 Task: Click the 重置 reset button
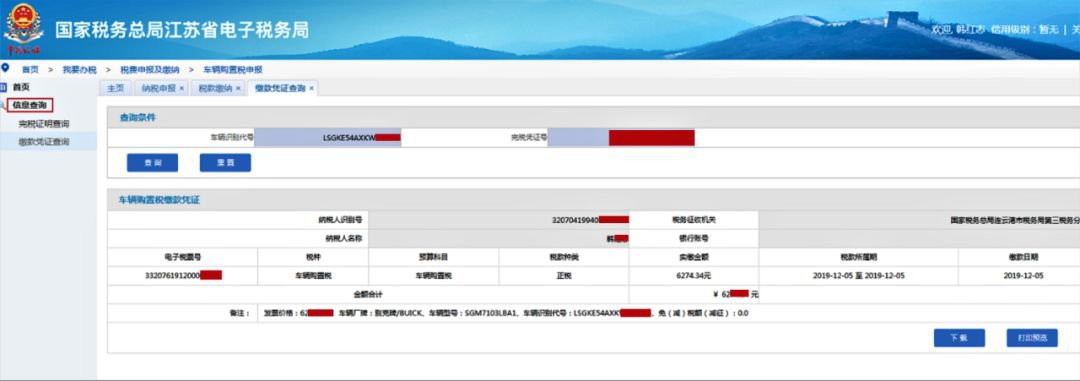coord(225,163)
